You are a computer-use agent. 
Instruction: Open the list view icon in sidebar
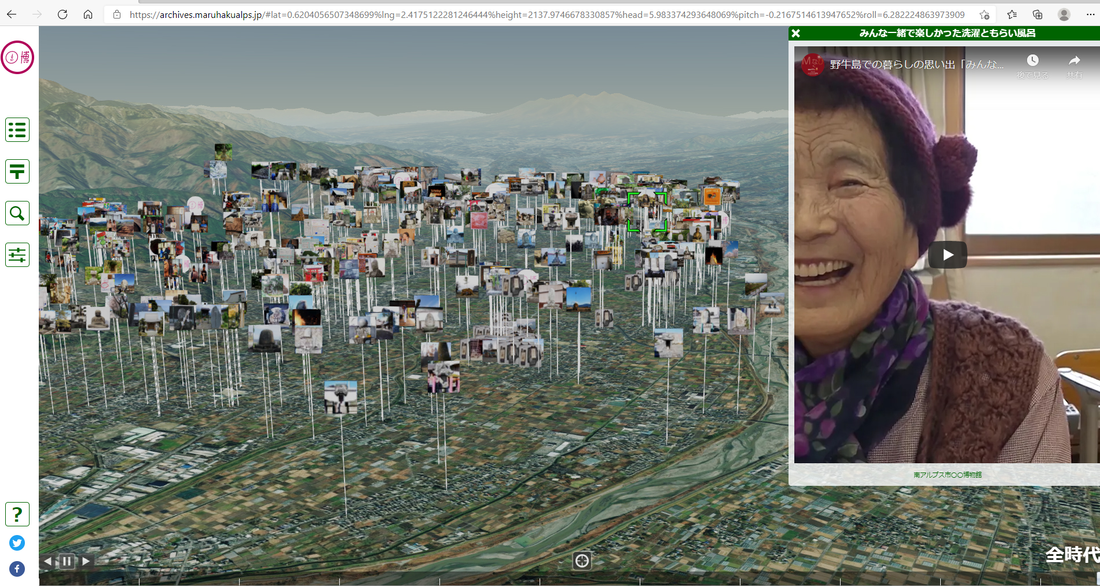click(x=17, y=129)
